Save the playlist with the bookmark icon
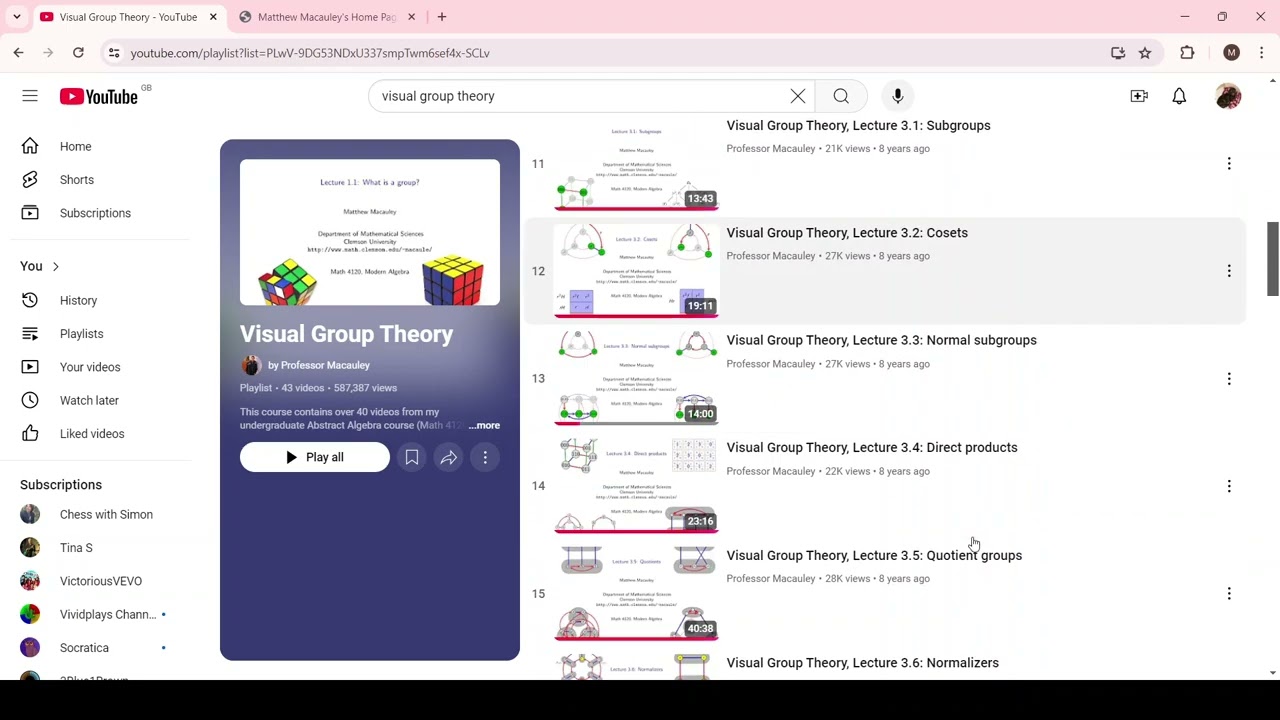Screen dimensions: 1280x720 click(411, 457)
